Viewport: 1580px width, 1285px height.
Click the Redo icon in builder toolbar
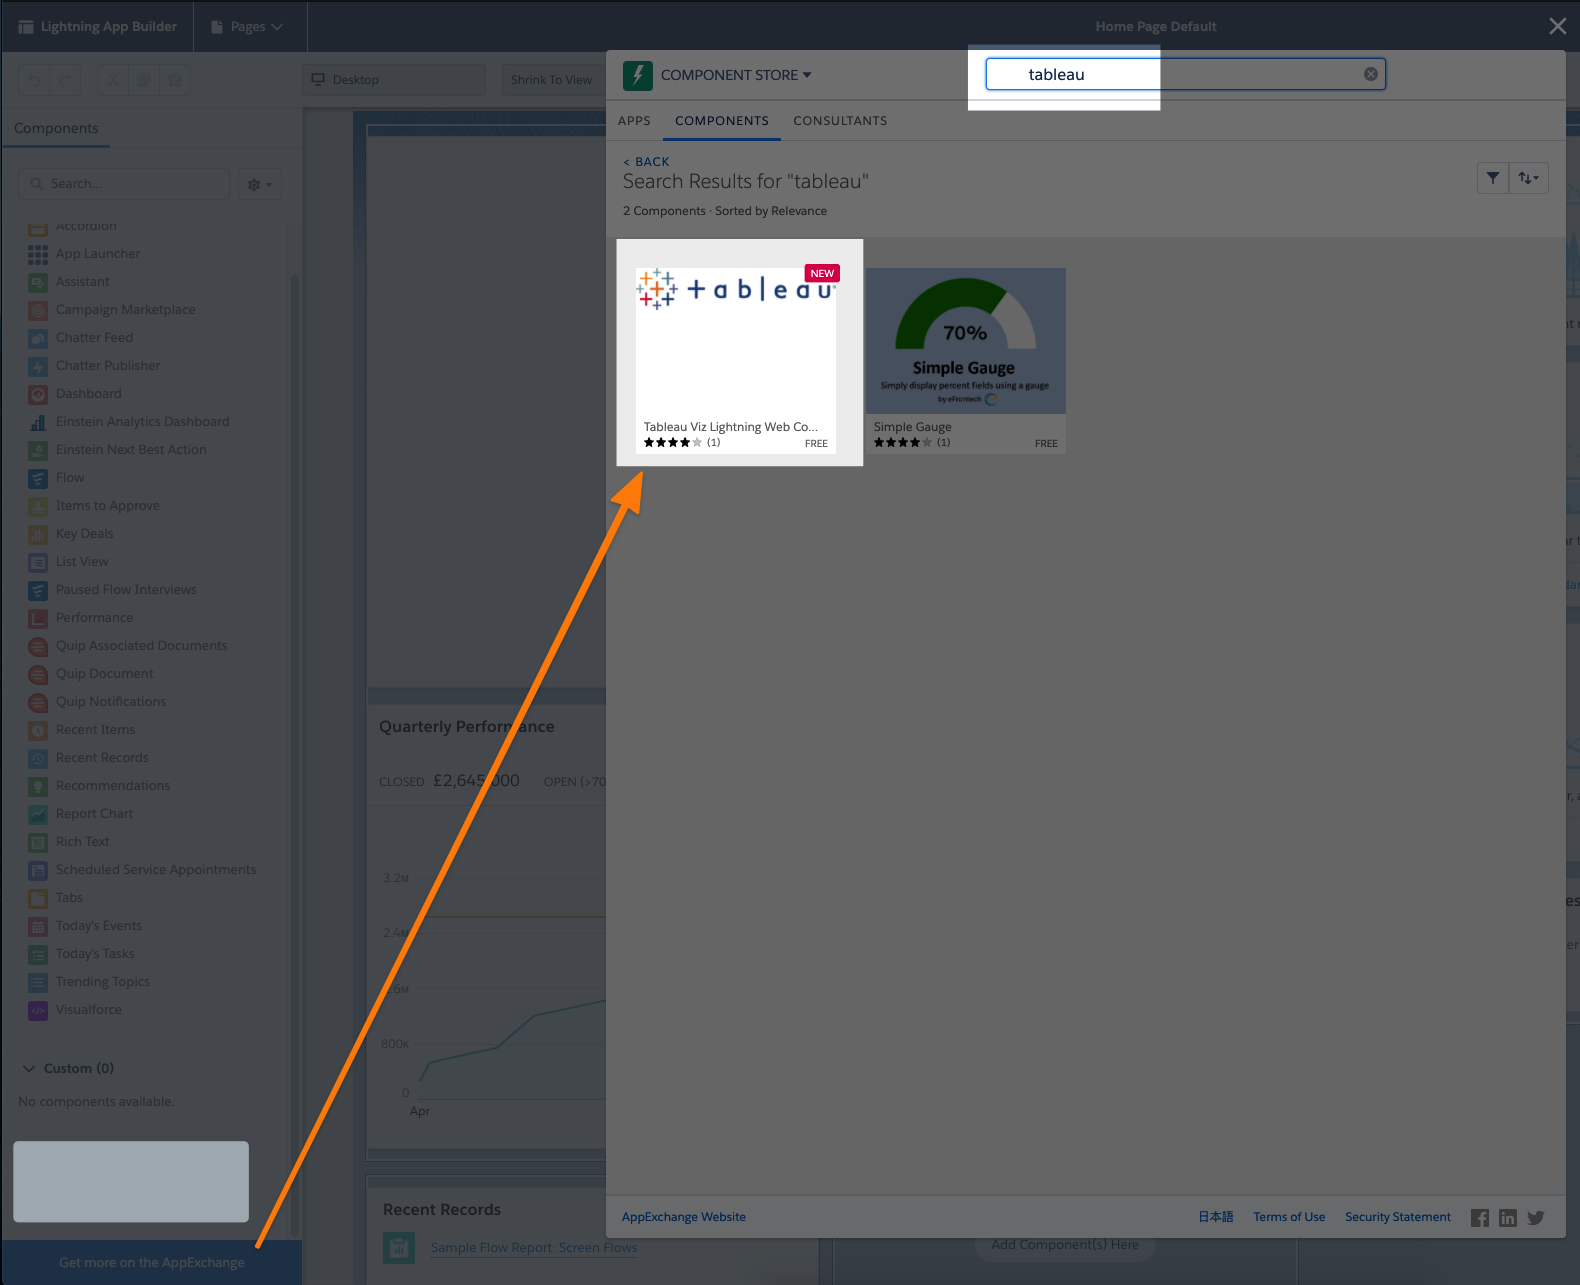65,80
